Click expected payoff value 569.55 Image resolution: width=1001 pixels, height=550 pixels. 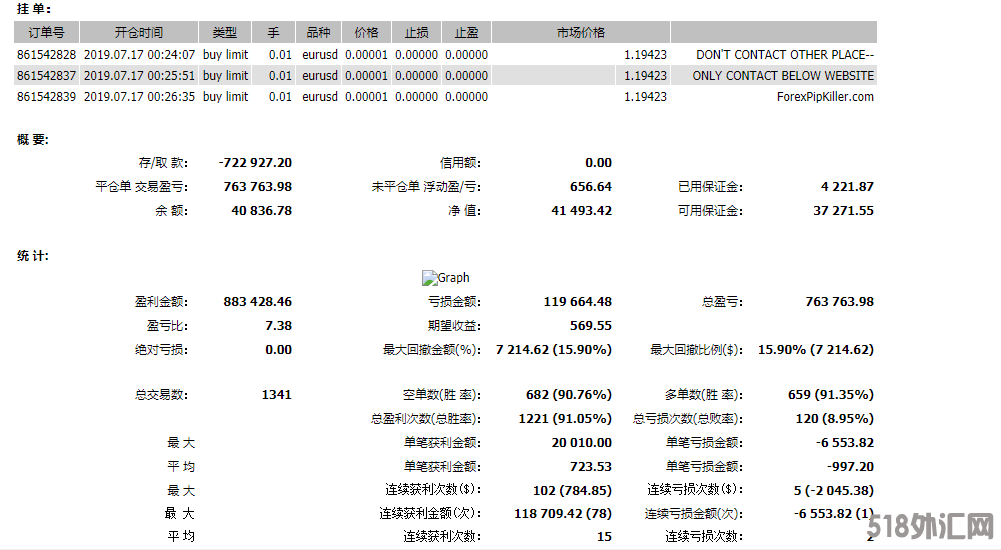(x=591, y=326)
